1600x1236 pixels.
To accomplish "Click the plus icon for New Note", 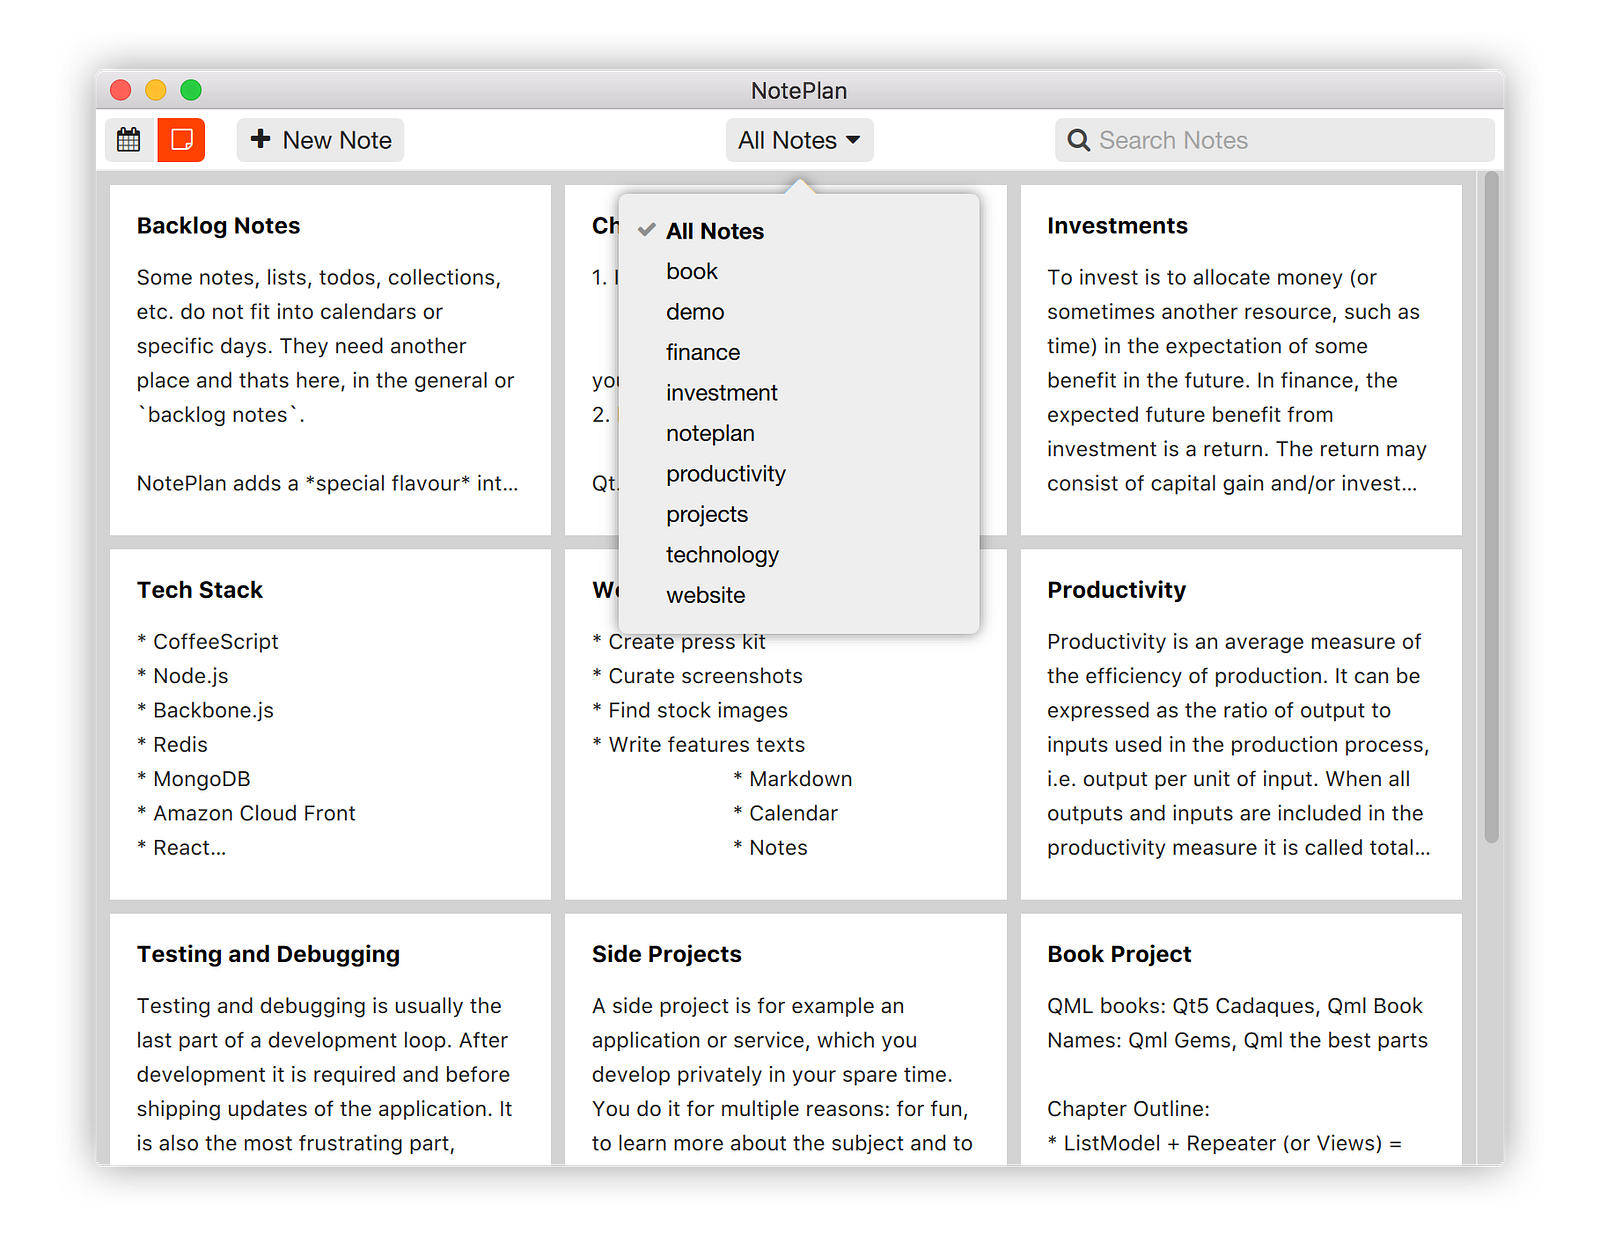I will click(261, 139).
